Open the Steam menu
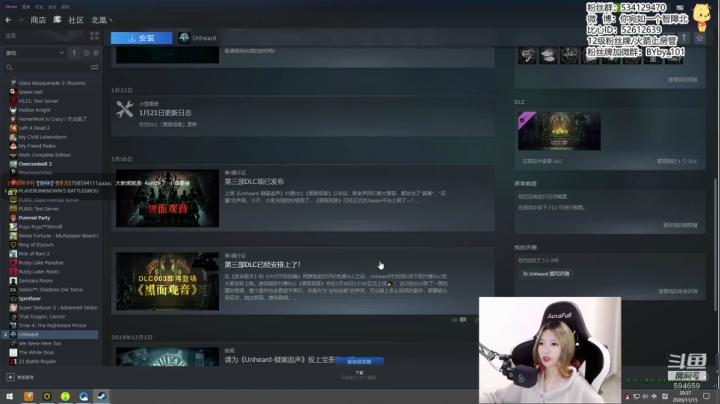This screenshot has height=404, width=720. point(11,7)
